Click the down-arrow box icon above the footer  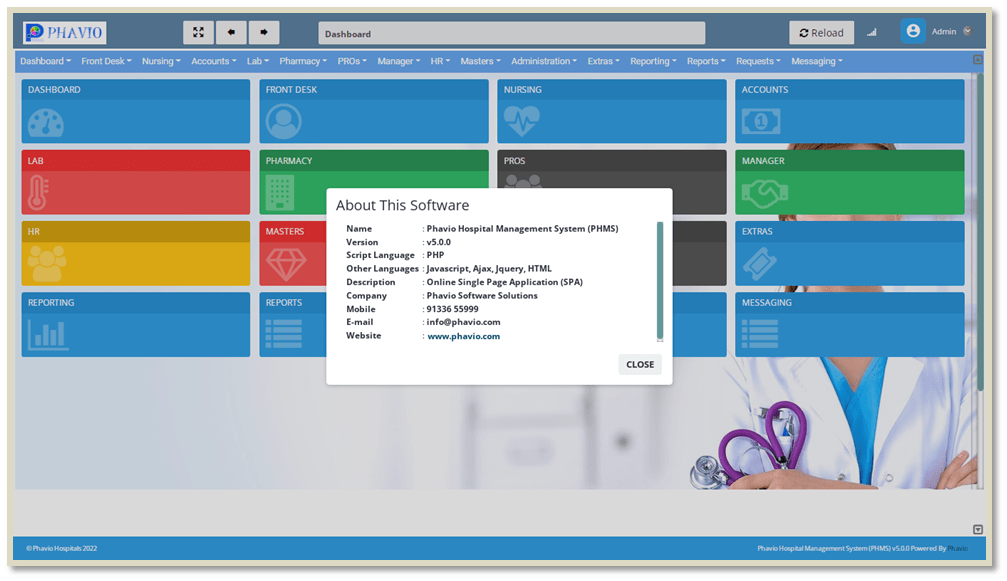click(977, 530)
